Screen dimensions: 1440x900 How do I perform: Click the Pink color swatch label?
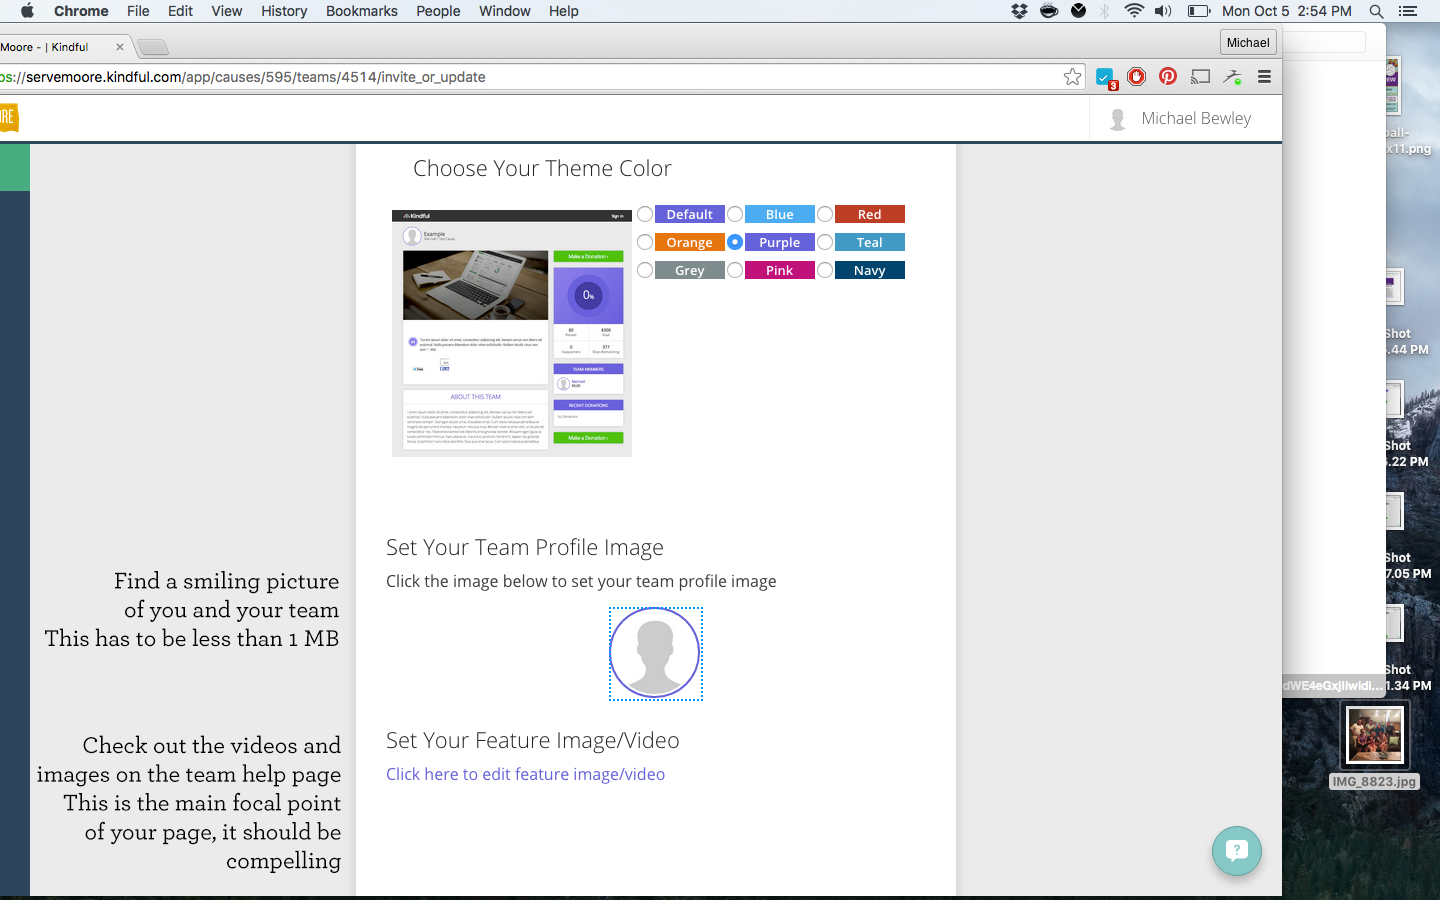[780, 270]
